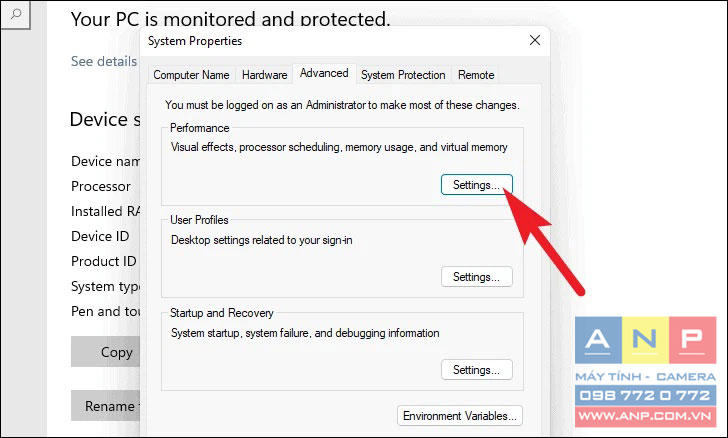The height and width of the screenshot is (438, 728).
Task: Click the search magnifier icon
Action: pos(15,14)
